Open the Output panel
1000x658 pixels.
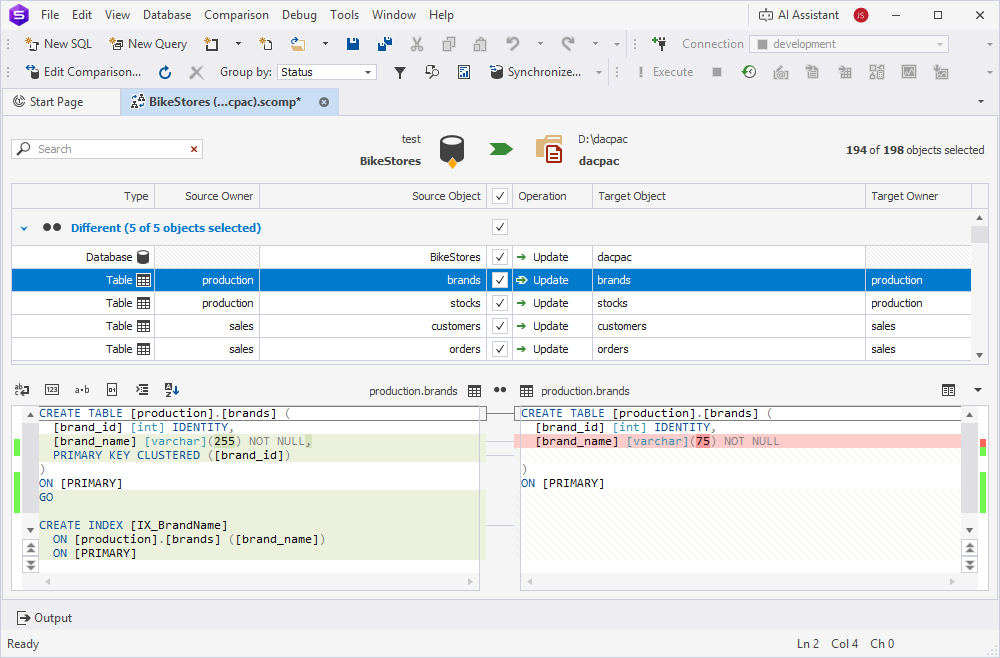point(45,618)
